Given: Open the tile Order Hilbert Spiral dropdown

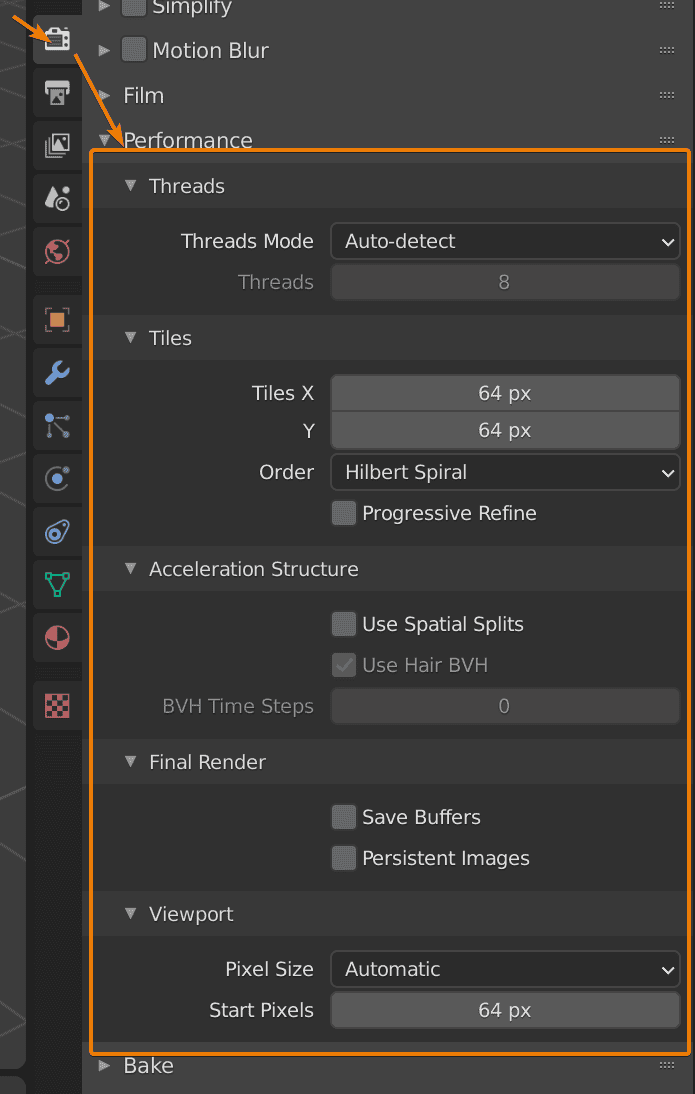Looking at the screenshot, I should point(505,472).
